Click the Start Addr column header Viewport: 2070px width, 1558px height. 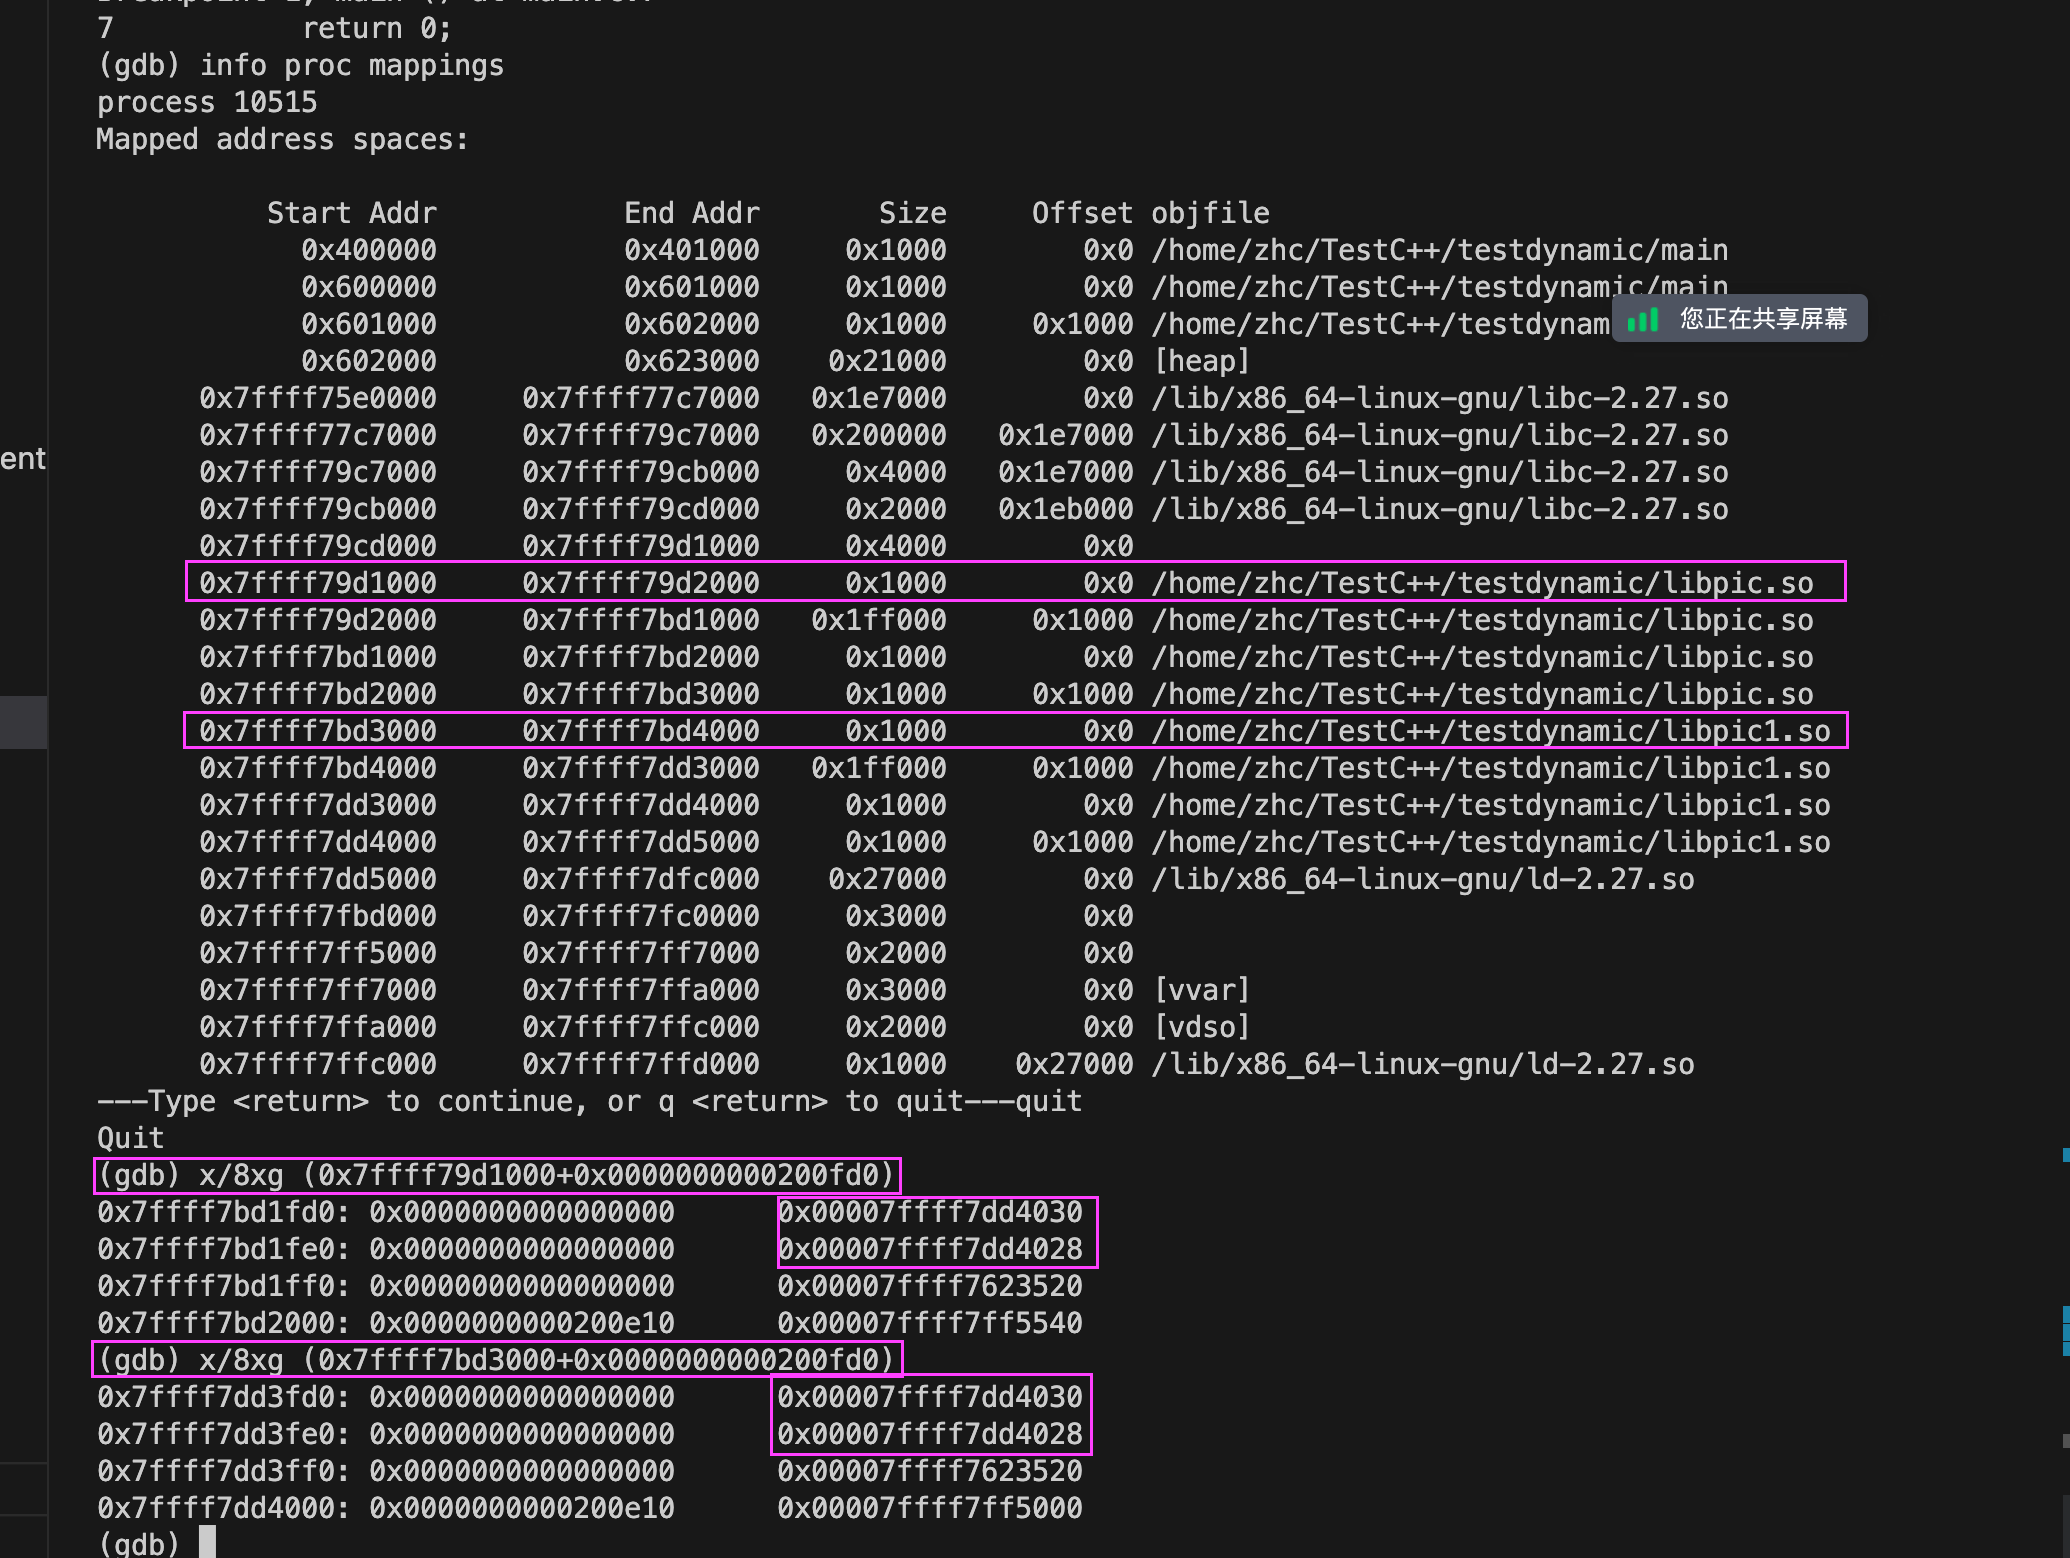tap(351, 213)
